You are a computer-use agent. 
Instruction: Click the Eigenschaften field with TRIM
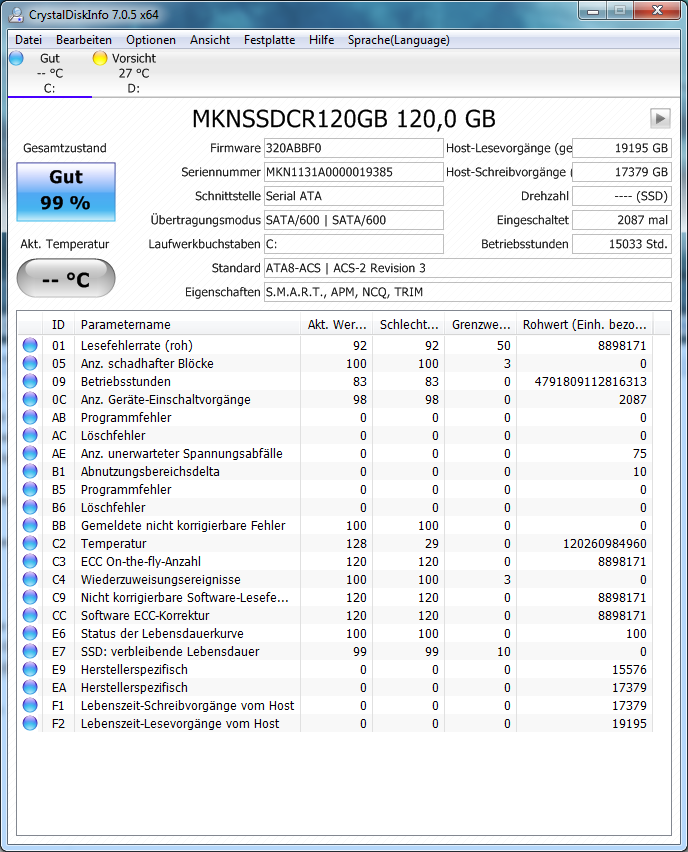(468, 292)
